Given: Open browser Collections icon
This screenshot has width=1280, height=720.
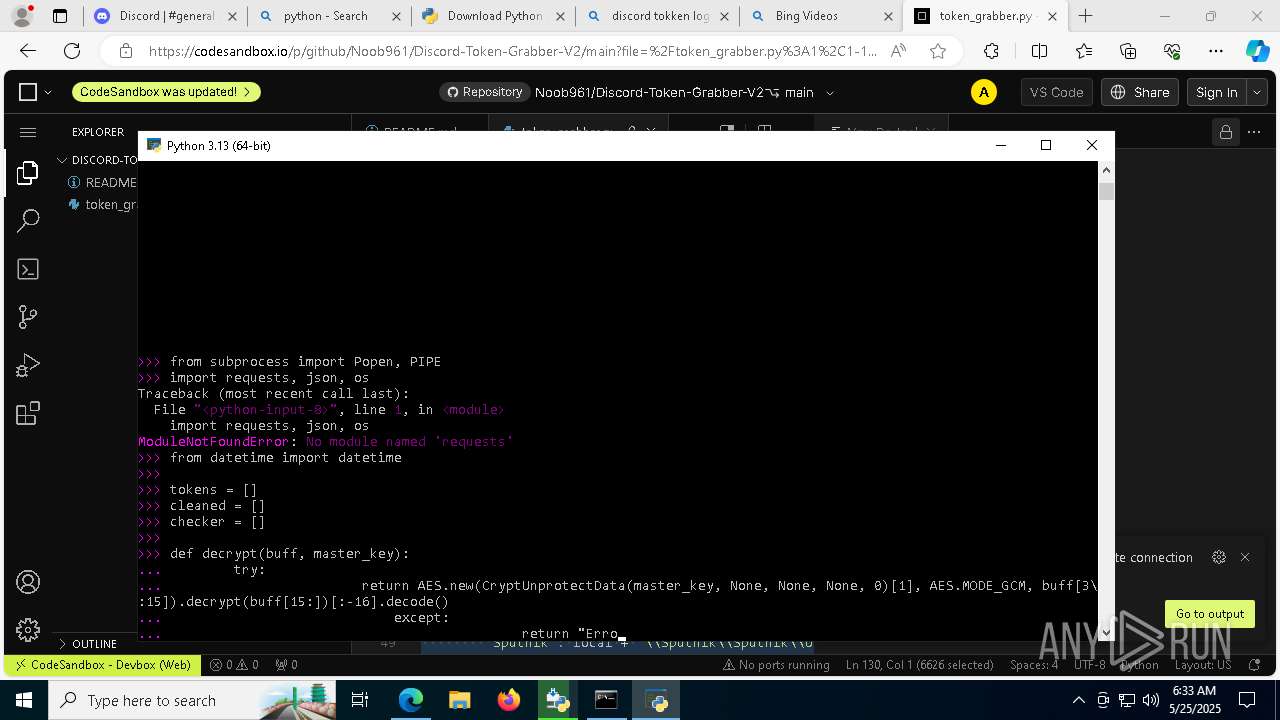Looking at the screenshot, I should click(x=1128, y=51).
